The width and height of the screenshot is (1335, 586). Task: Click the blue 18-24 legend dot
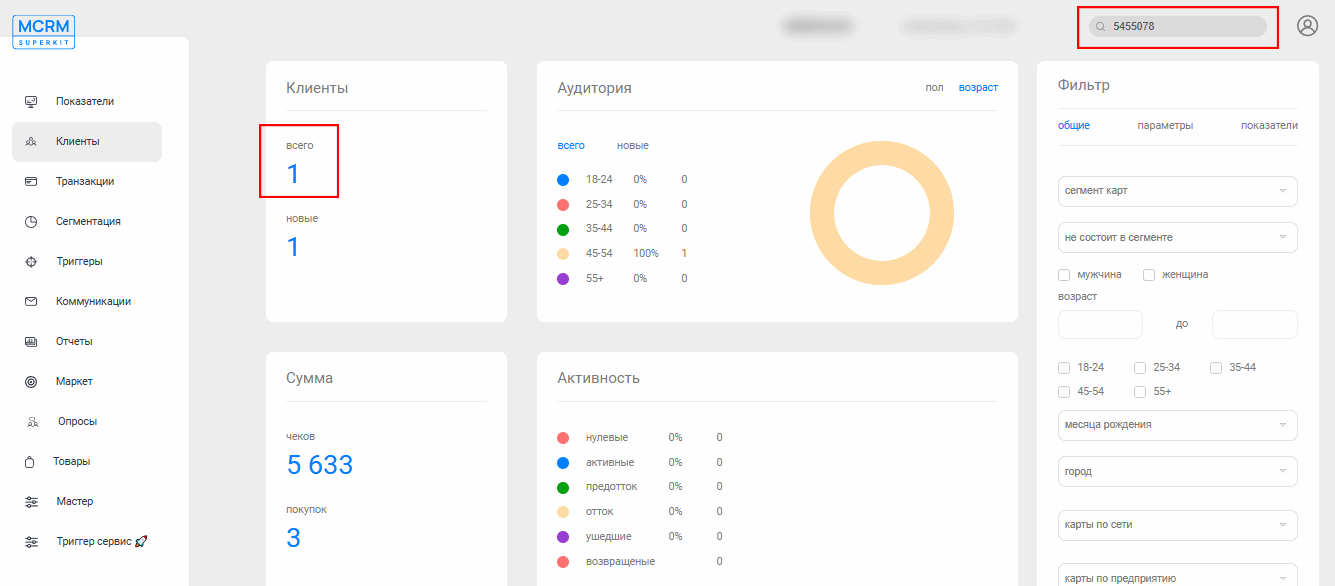563,180
